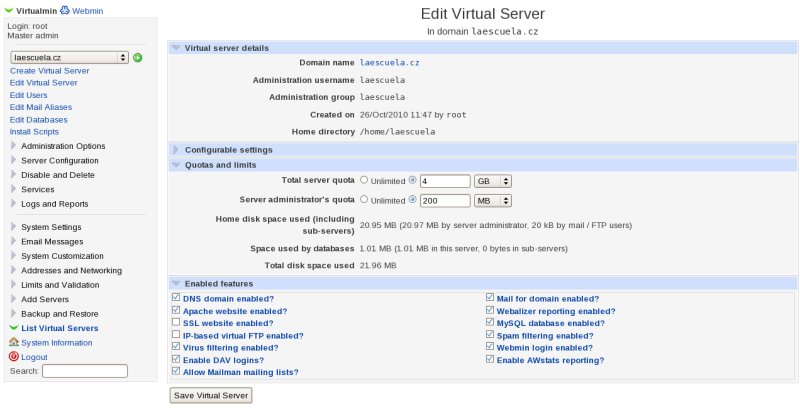Open the GB unit dropdown for server quota
This screenshot has width=800, height=414.
493,181
